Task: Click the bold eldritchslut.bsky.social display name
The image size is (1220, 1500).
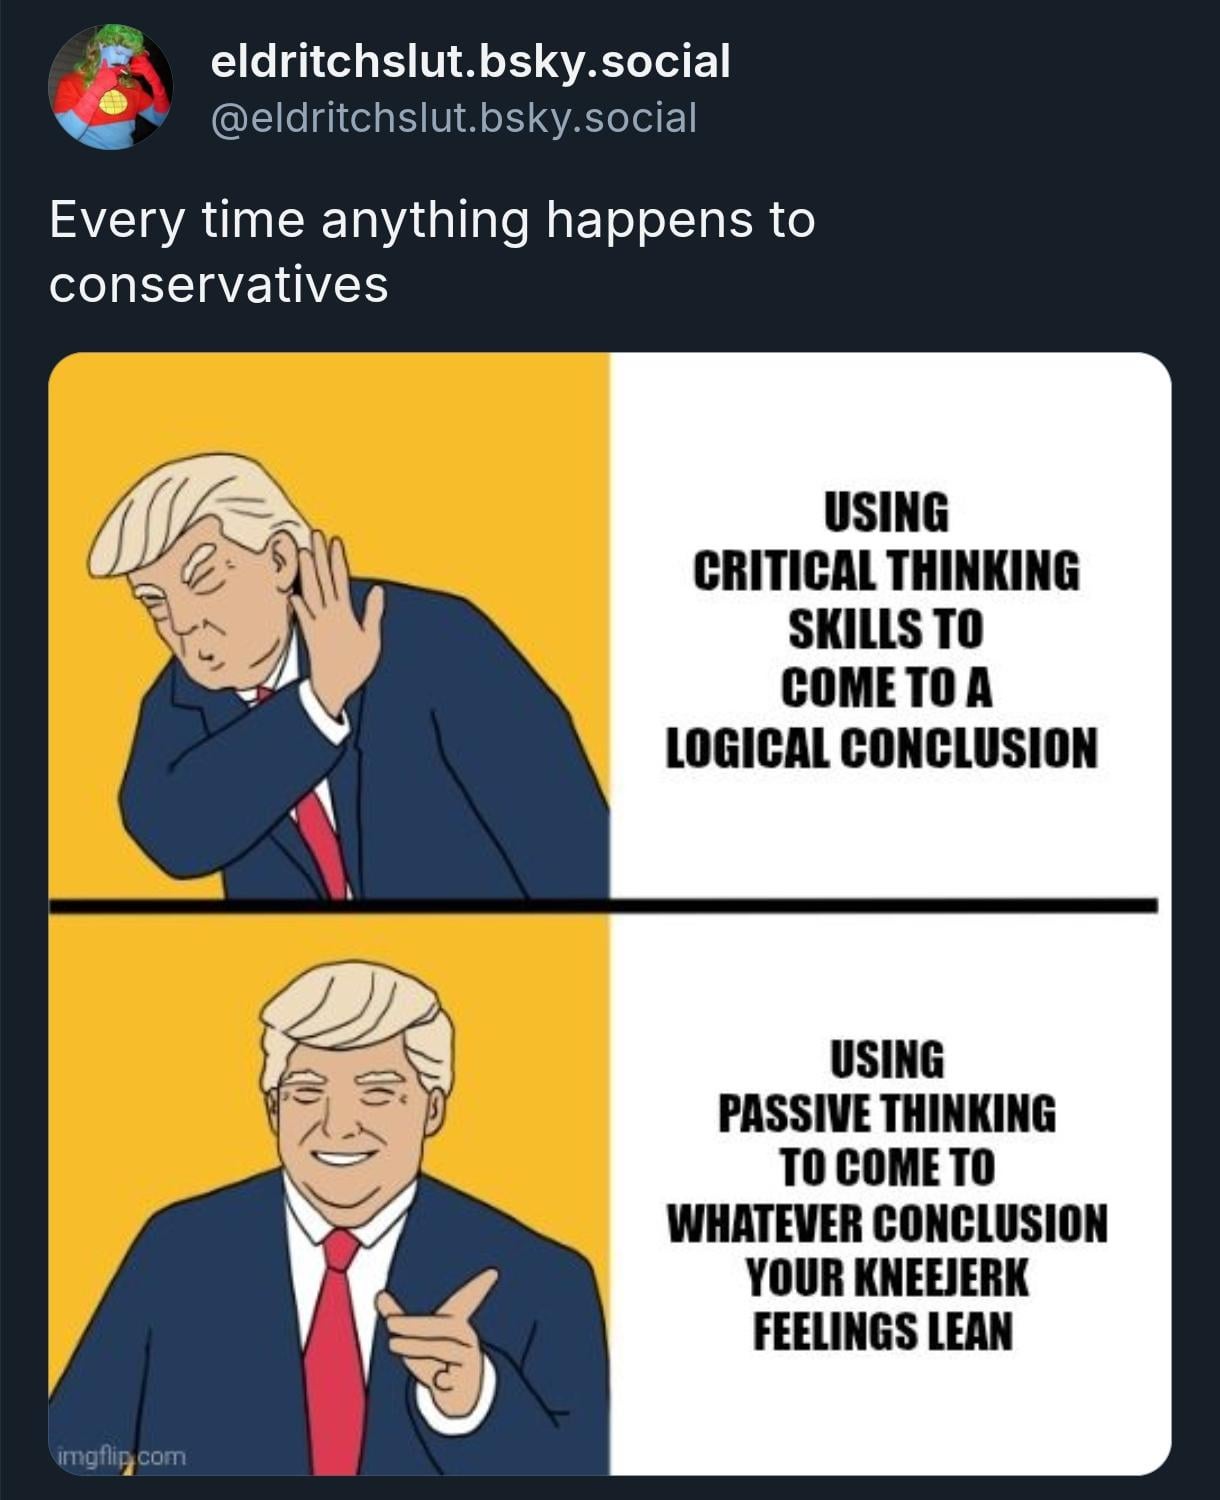Action: coord(470,61)
